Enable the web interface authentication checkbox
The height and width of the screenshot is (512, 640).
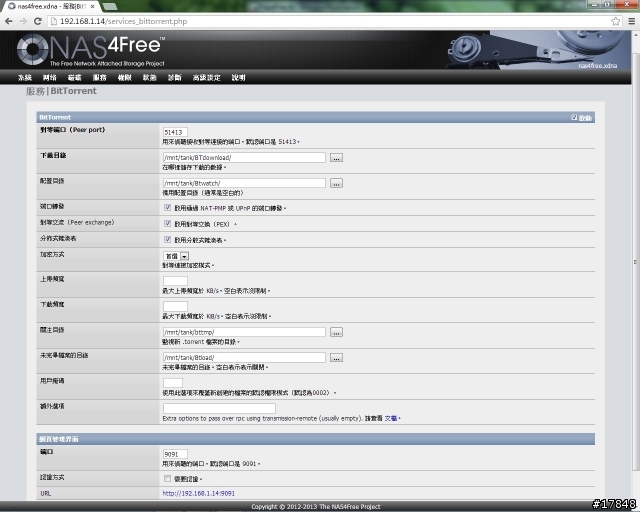(x=167, y=478)
